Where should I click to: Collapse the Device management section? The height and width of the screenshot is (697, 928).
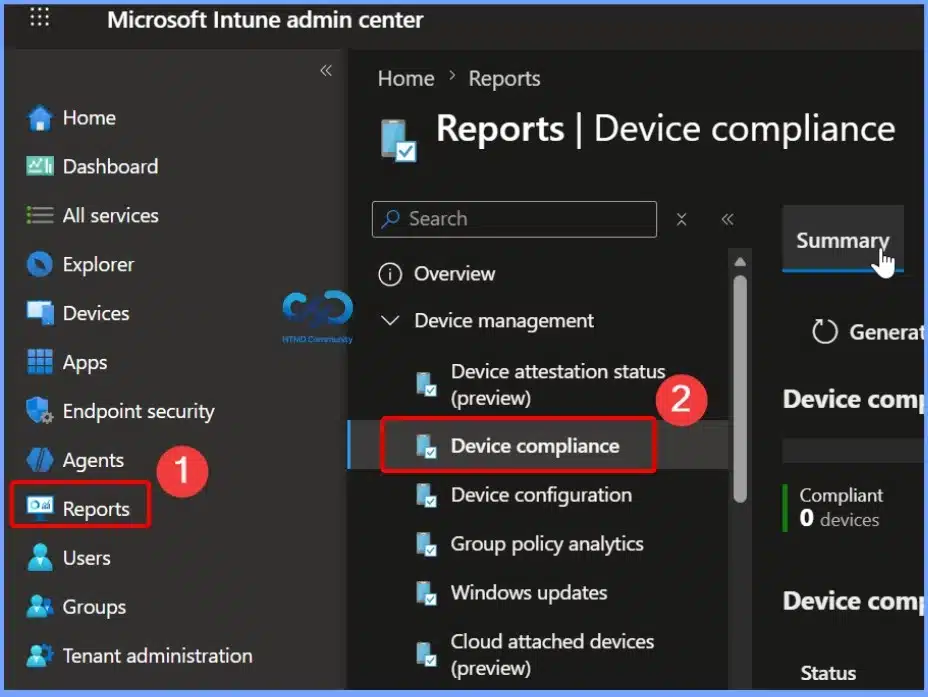coord(390,321)
